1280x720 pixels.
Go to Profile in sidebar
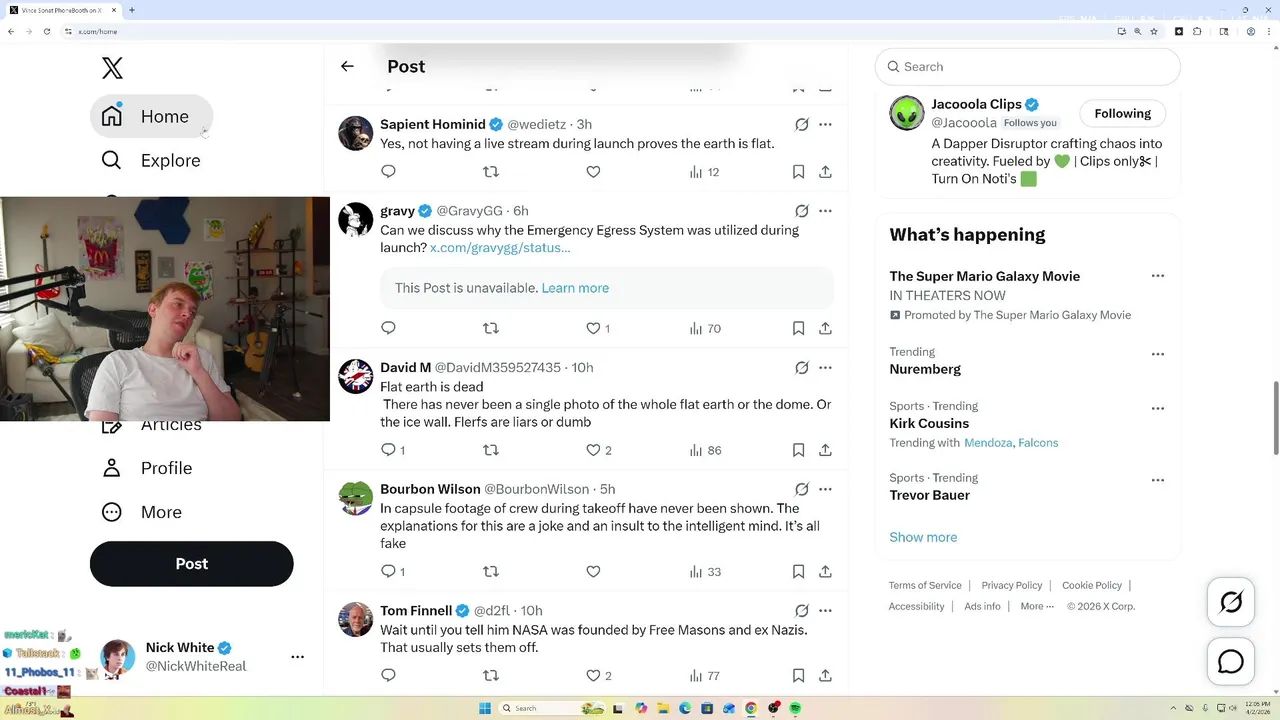pos(146,468)
